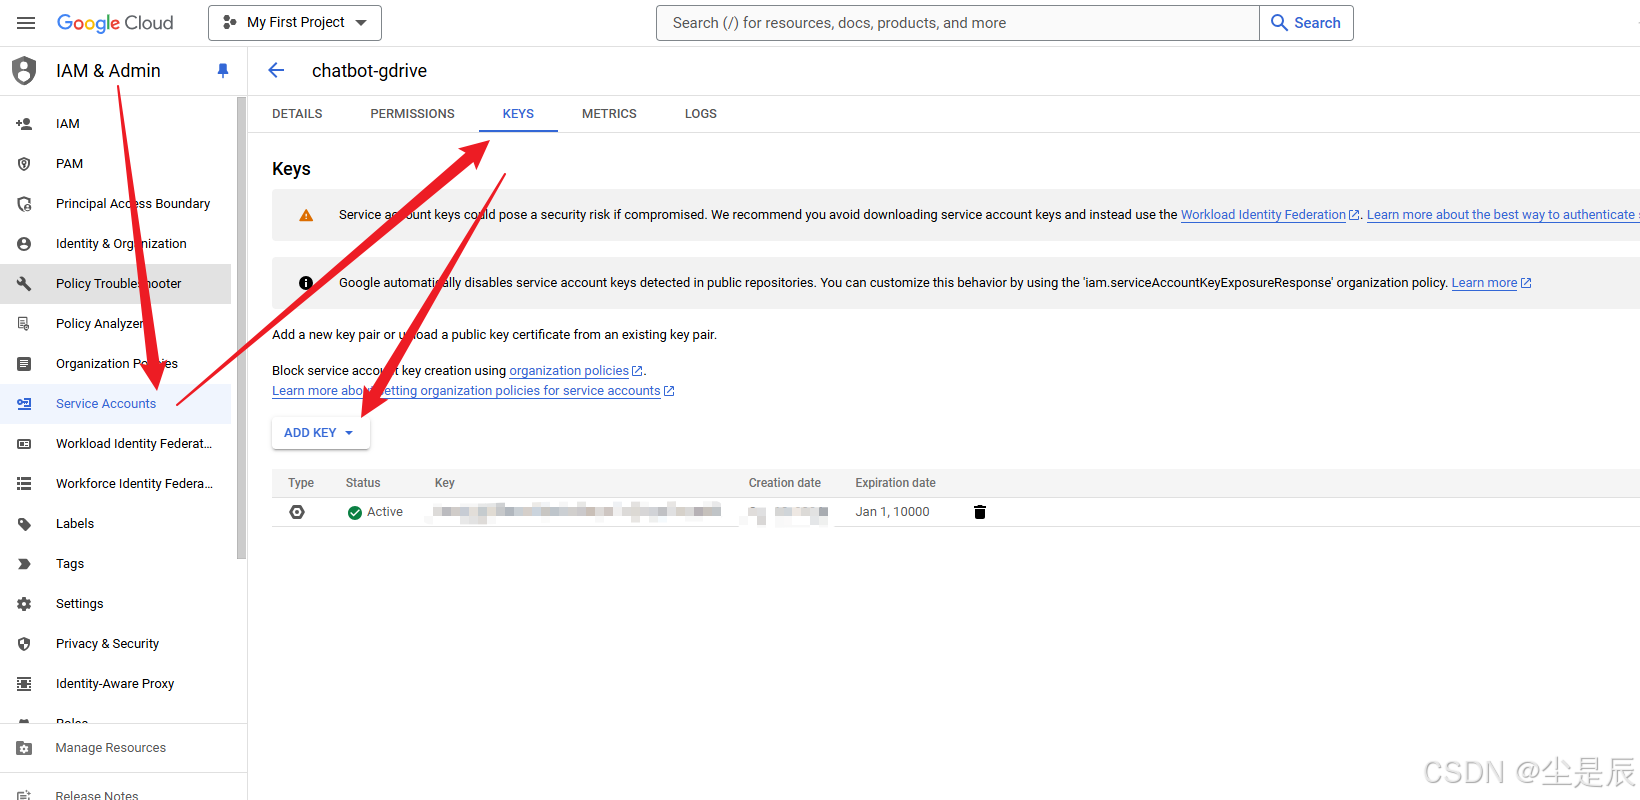The width and height of the screenshot is (1640, 800).
Task: Click the Workload Identity Federation icon
Action: [x=24, y=444]
